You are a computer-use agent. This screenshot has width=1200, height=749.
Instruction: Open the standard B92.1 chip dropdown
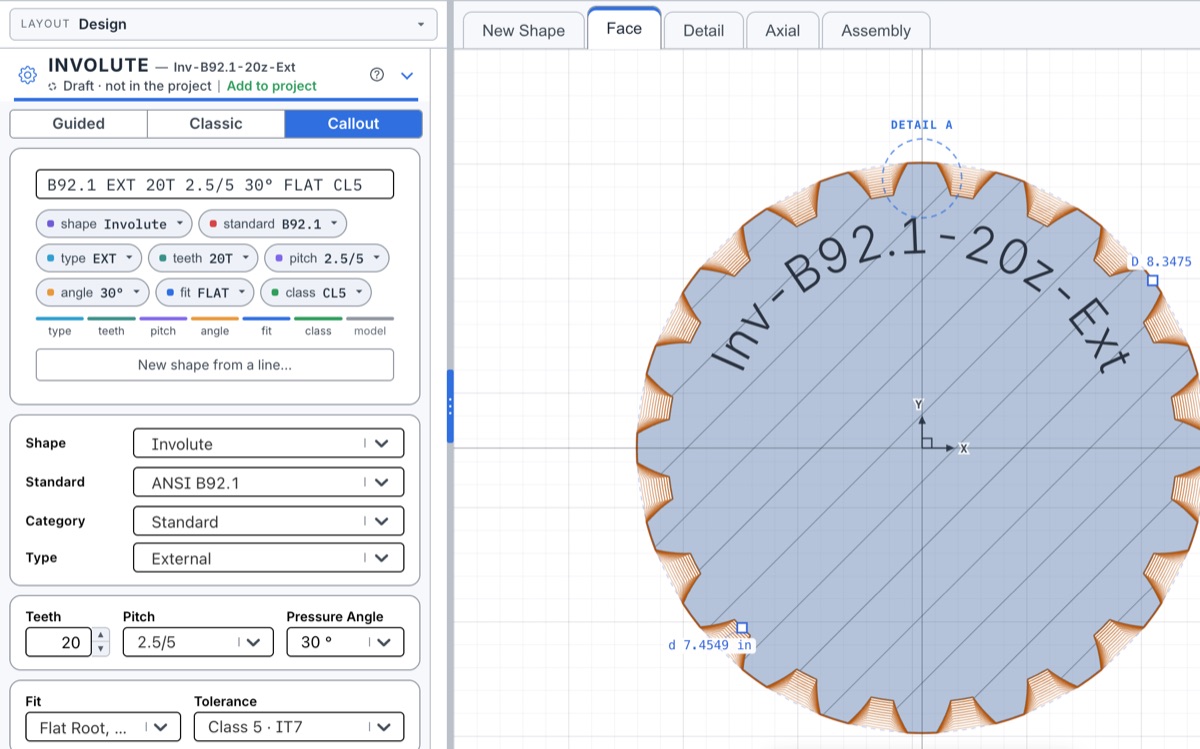pyautogui.click(x=272, y=224)
